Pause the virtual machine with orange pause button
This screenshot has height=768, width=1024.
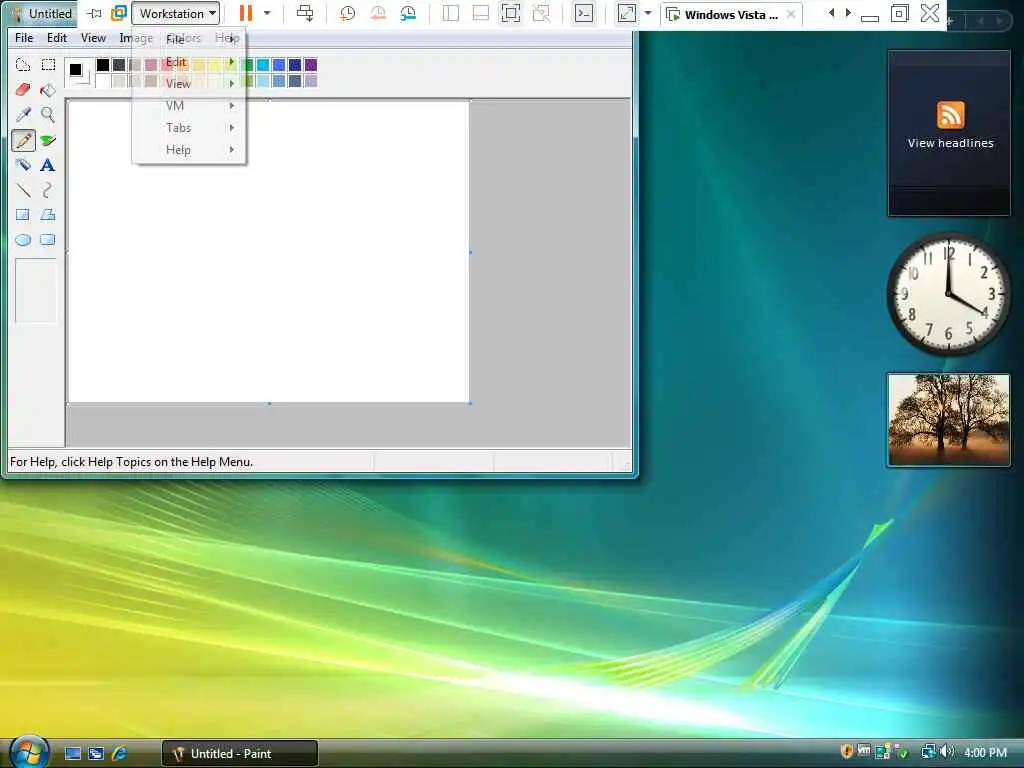click(246, 13)
